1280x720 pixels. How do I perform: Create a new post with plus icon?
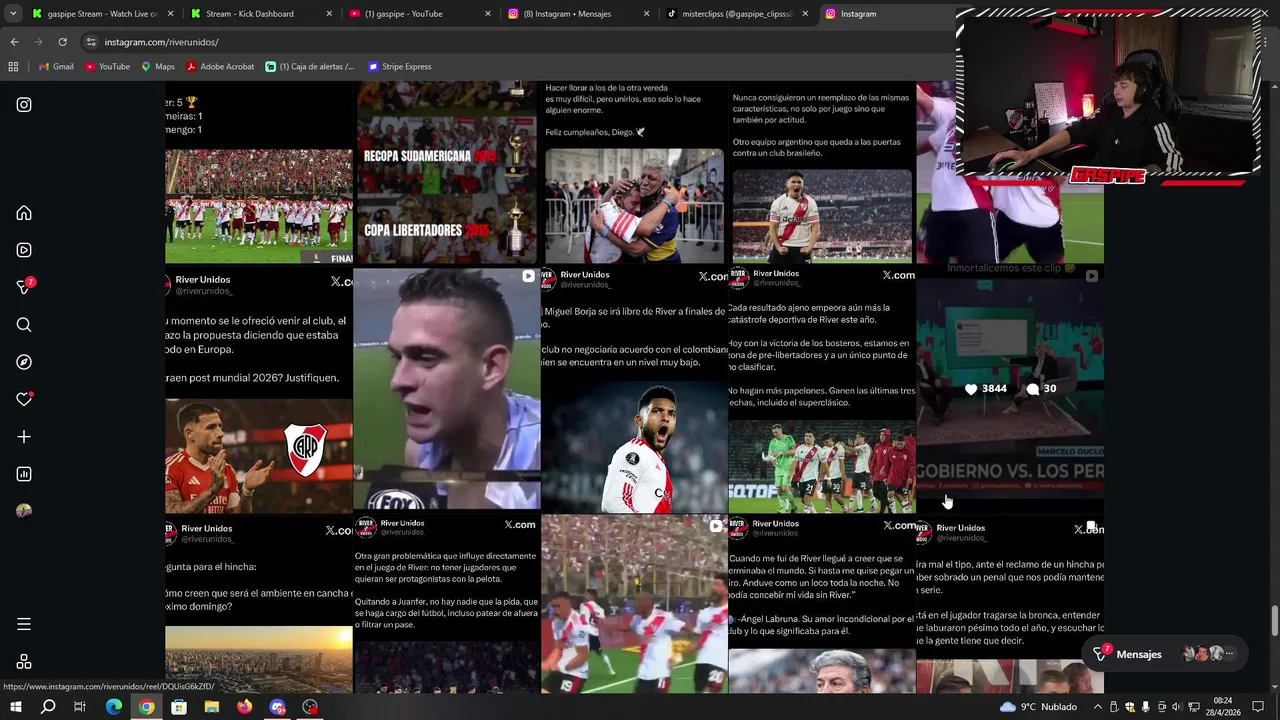(24, 437)
